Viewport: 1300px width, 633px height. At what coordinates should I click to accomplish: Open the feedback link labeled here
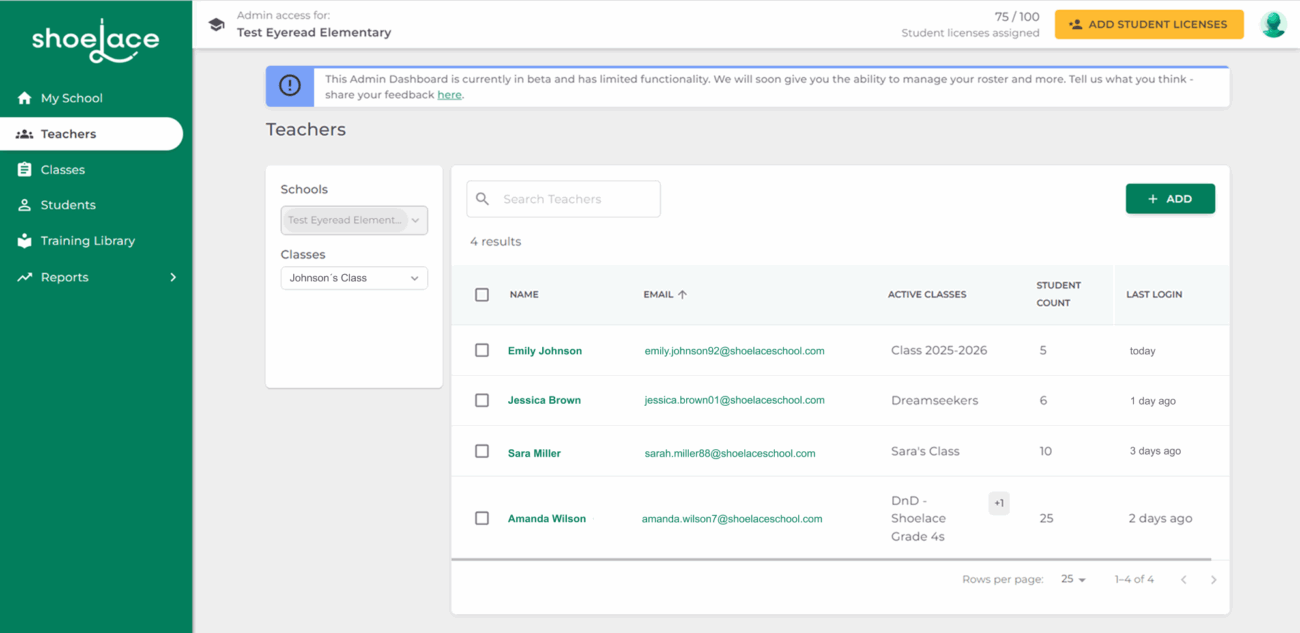pos(449,94)
